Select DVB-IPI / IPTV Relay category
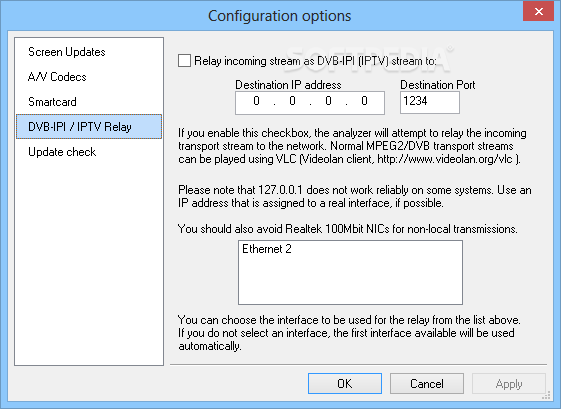The width and height of the screenshot is (561, 409). pos(88,127)
